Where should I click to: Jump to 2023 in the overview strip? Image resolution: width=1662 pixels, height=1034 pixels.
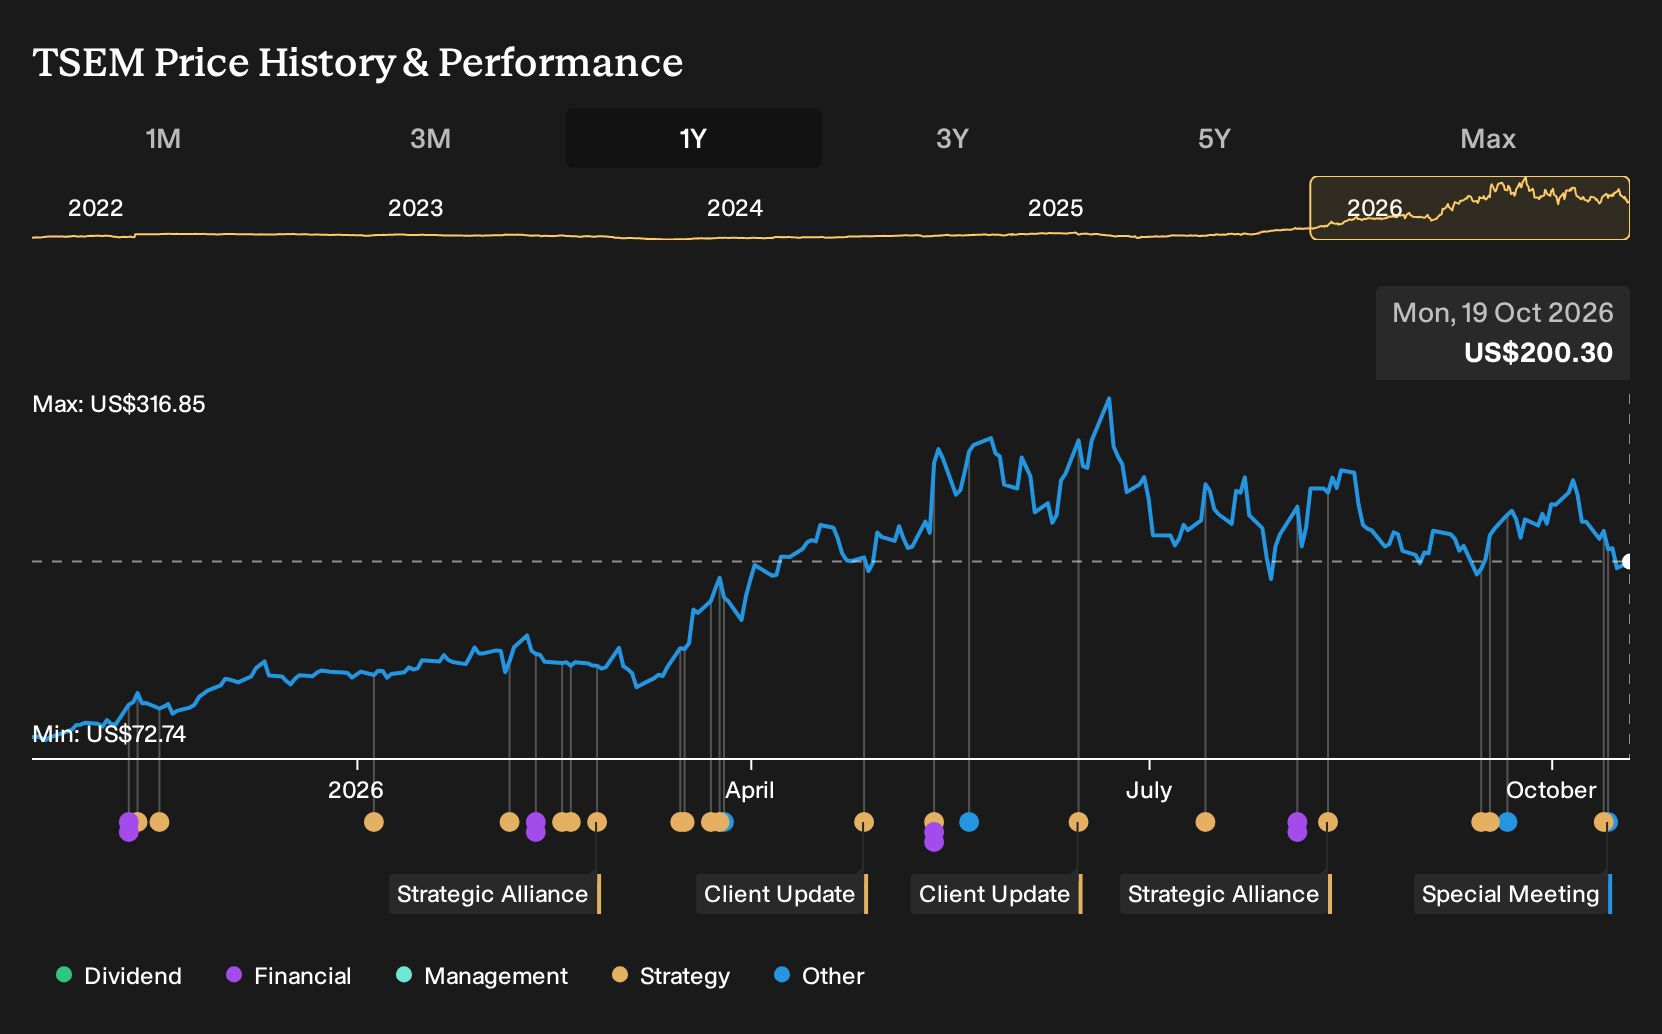click(x=415, y=208)
